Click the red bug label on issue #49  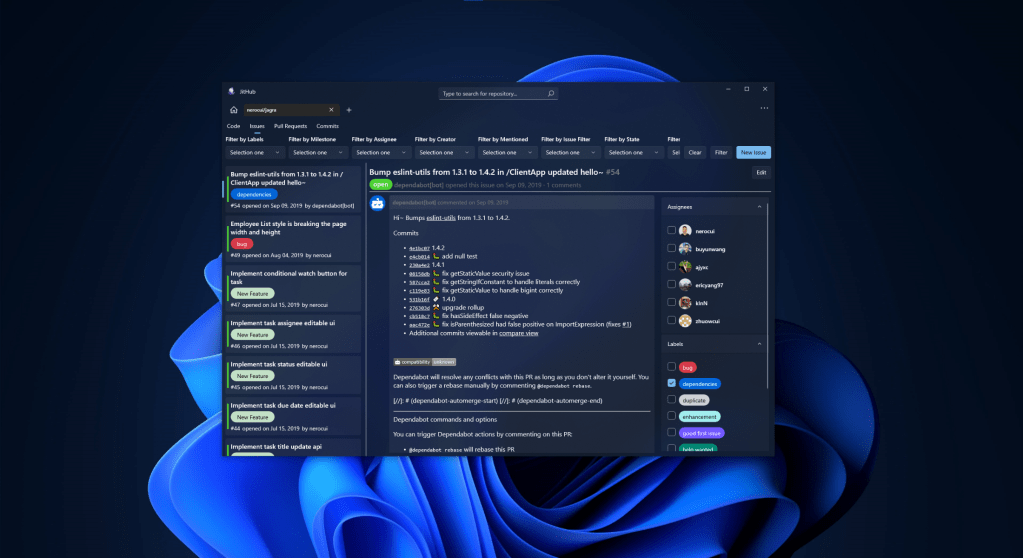point(241,243)
